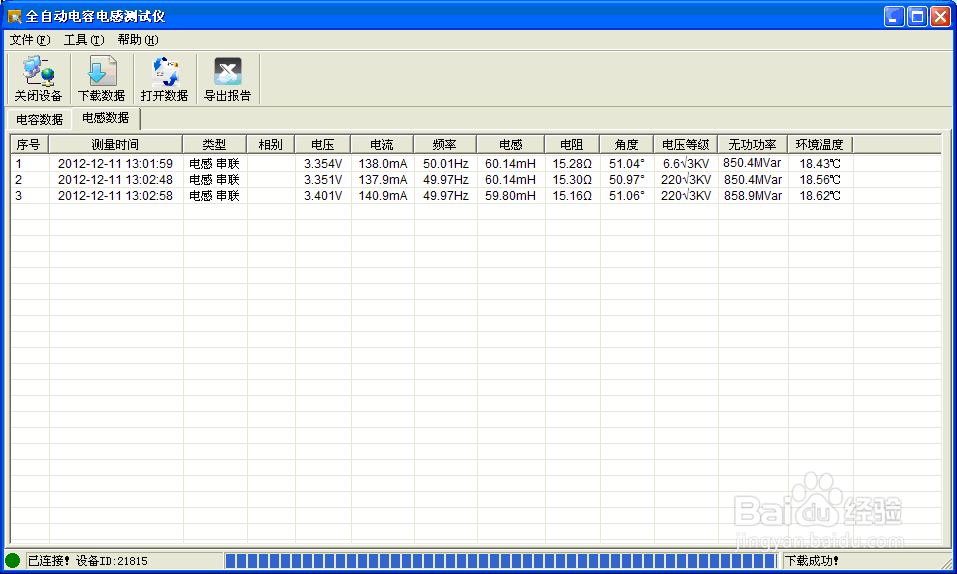Click the 电感 column header

(510, 145)
